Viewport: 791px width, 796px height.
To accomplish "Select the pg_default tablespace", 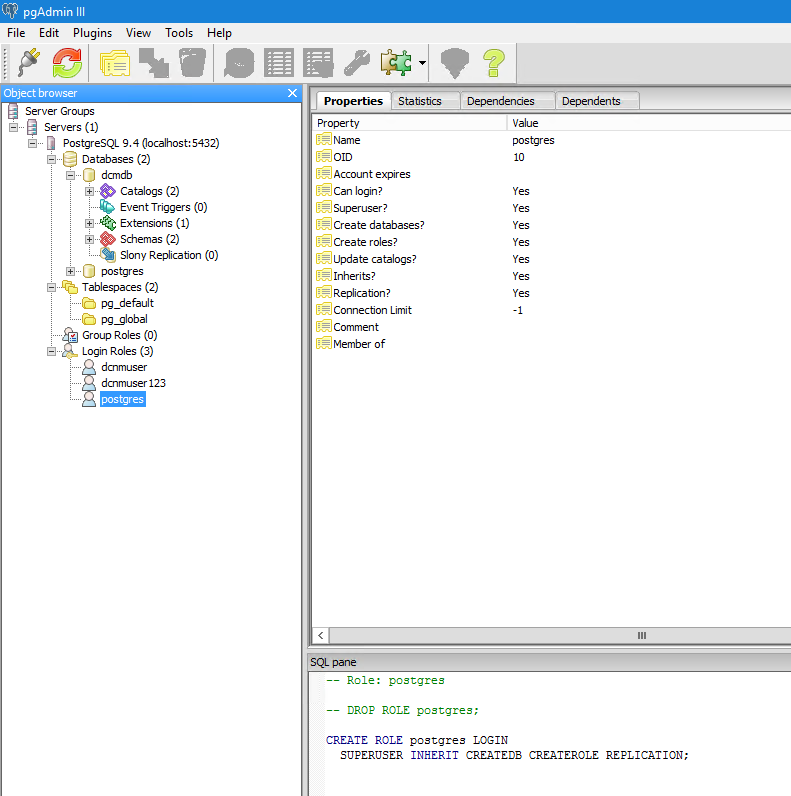I will coord(127,303).
